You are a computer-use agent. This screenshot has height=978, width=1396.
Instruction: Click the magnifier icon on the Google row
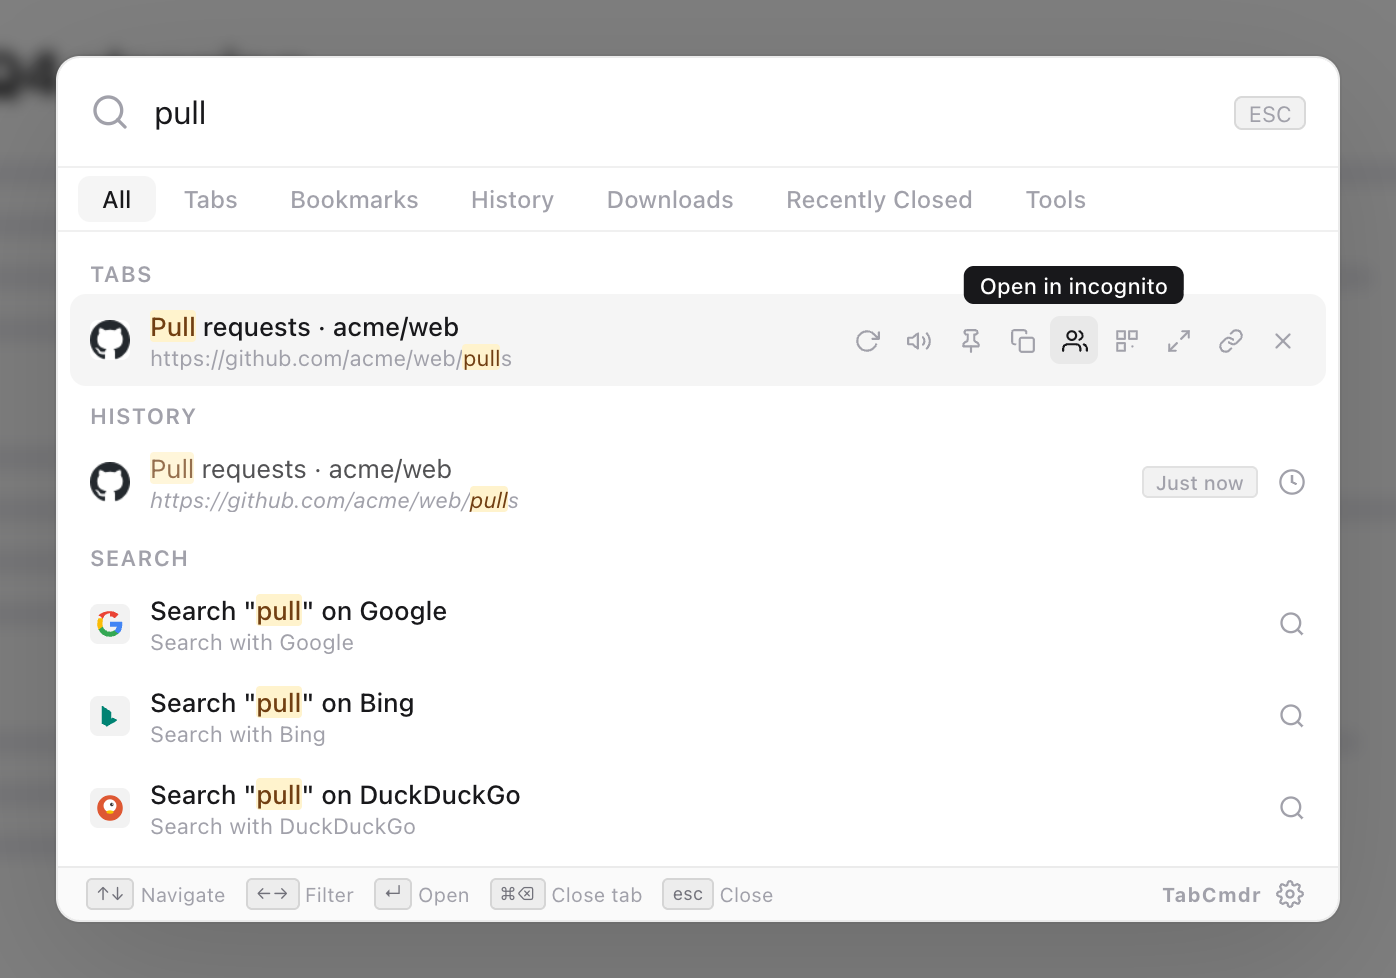1292,624
